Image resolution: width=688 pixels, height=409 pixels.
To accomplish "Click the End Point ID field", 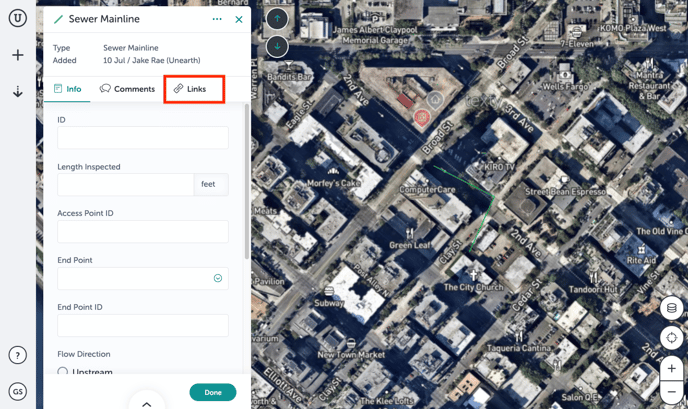I will tap(143, 325).
